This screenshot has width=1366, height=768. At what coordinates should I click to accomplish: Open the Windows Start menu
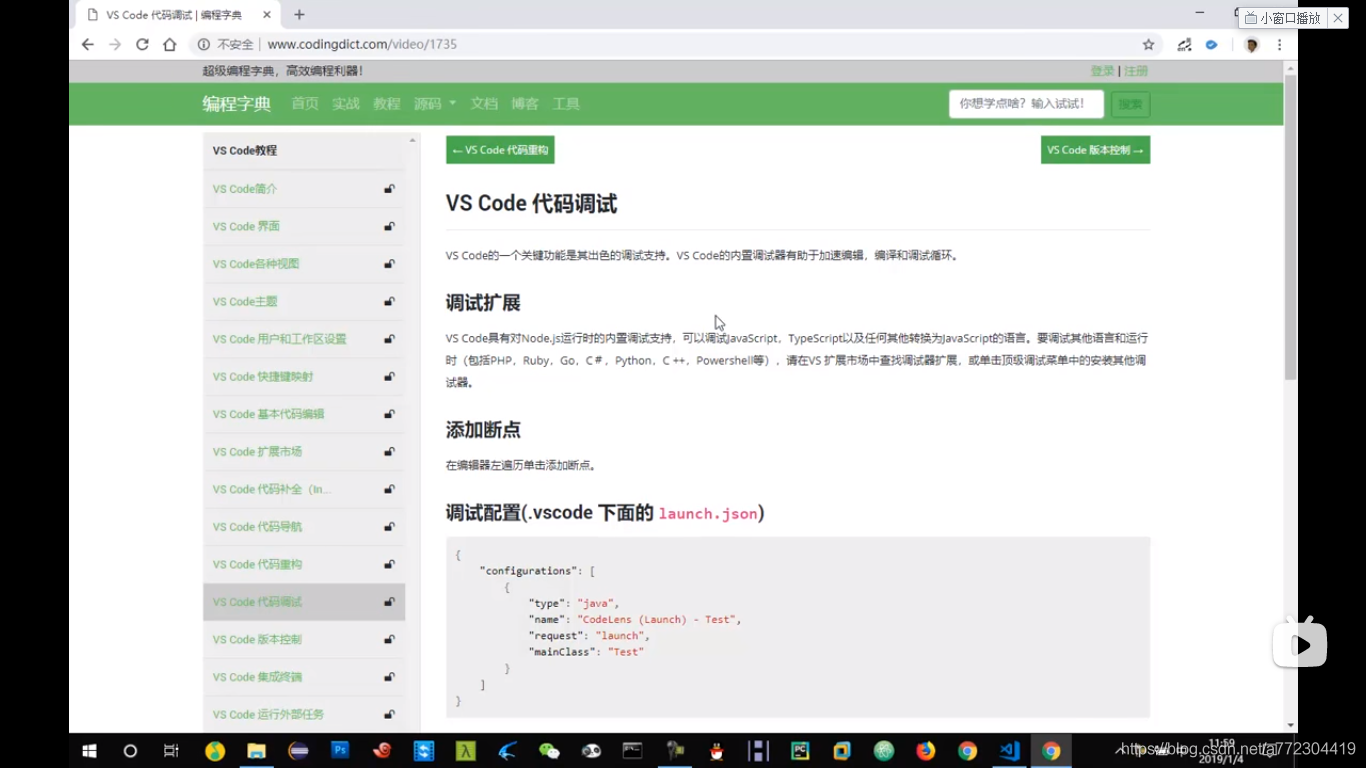coord(88,750)
